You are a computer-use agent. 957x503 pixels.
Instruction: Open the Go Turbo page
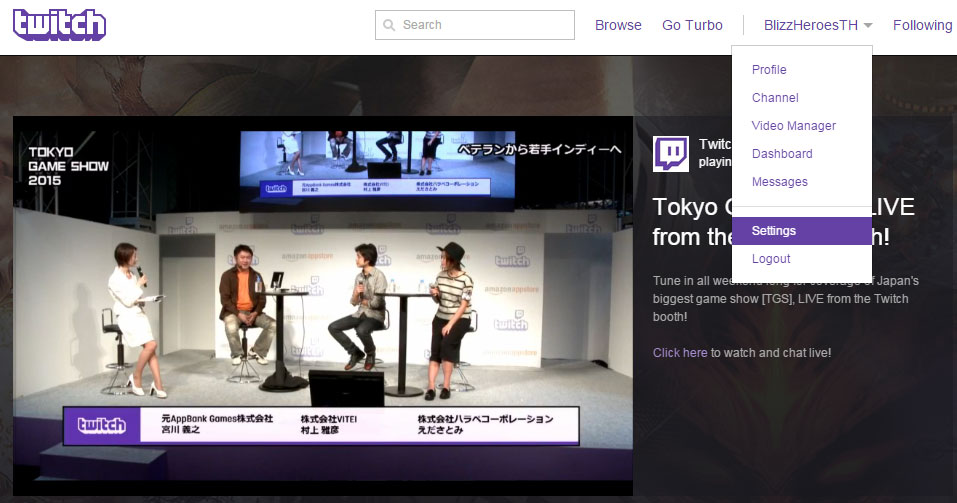(x=692, y=25)
